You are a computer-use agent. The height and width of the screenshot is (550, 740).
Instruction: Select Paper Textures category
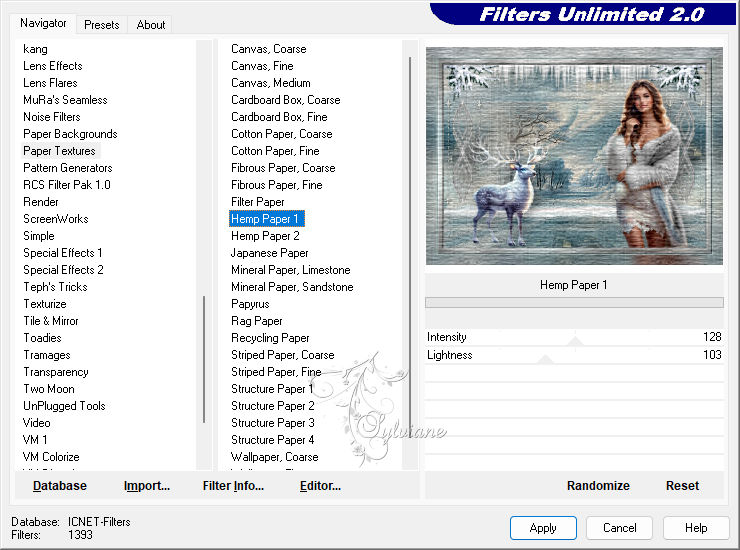click(x=59, y=151)
